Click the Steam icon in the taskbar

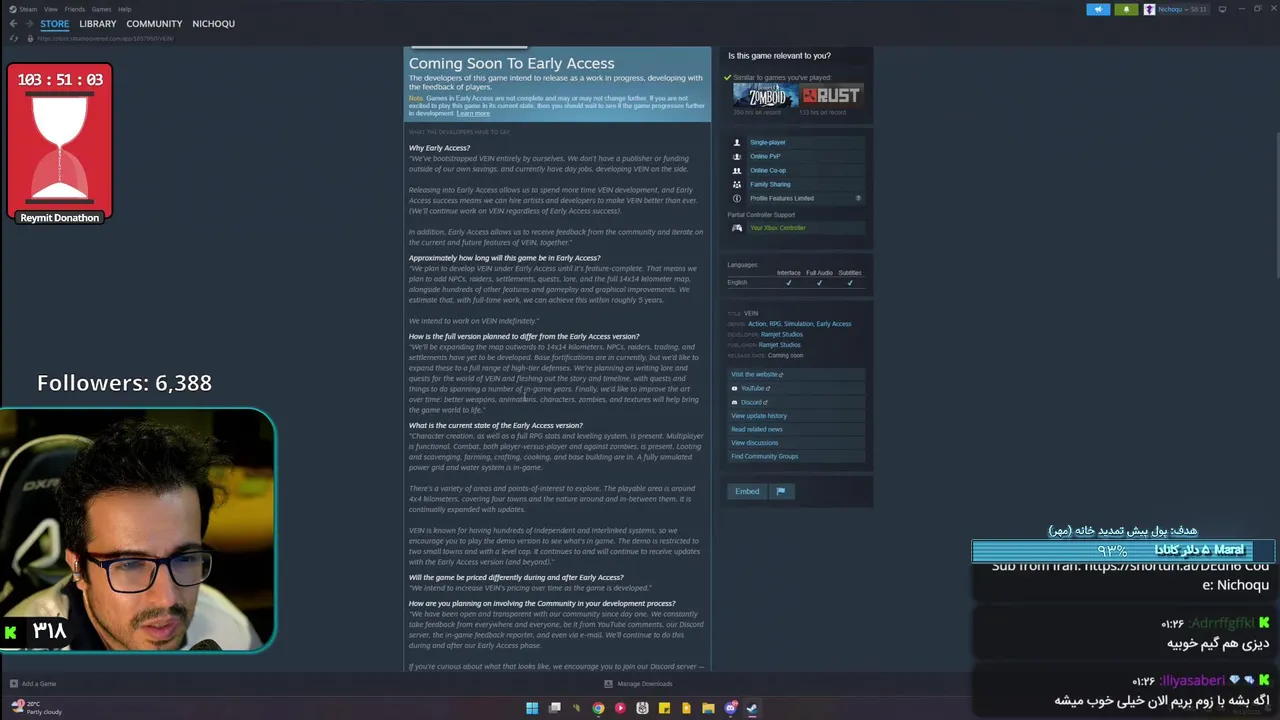pos(752,708)
